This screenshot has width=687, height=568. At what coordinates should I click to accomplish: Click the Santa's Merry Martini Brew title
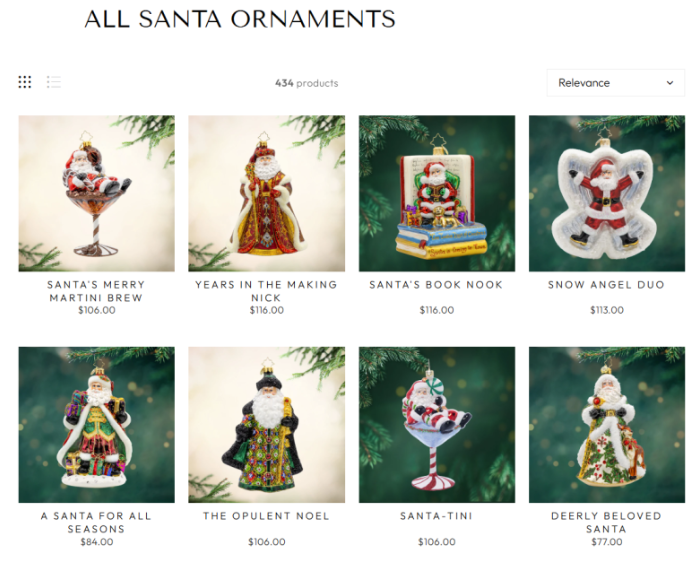coord(96,291)
